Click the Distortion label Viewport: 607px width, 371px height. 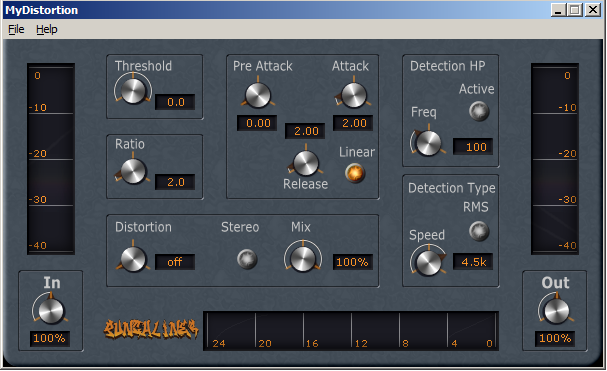click(x=143, y=227)
